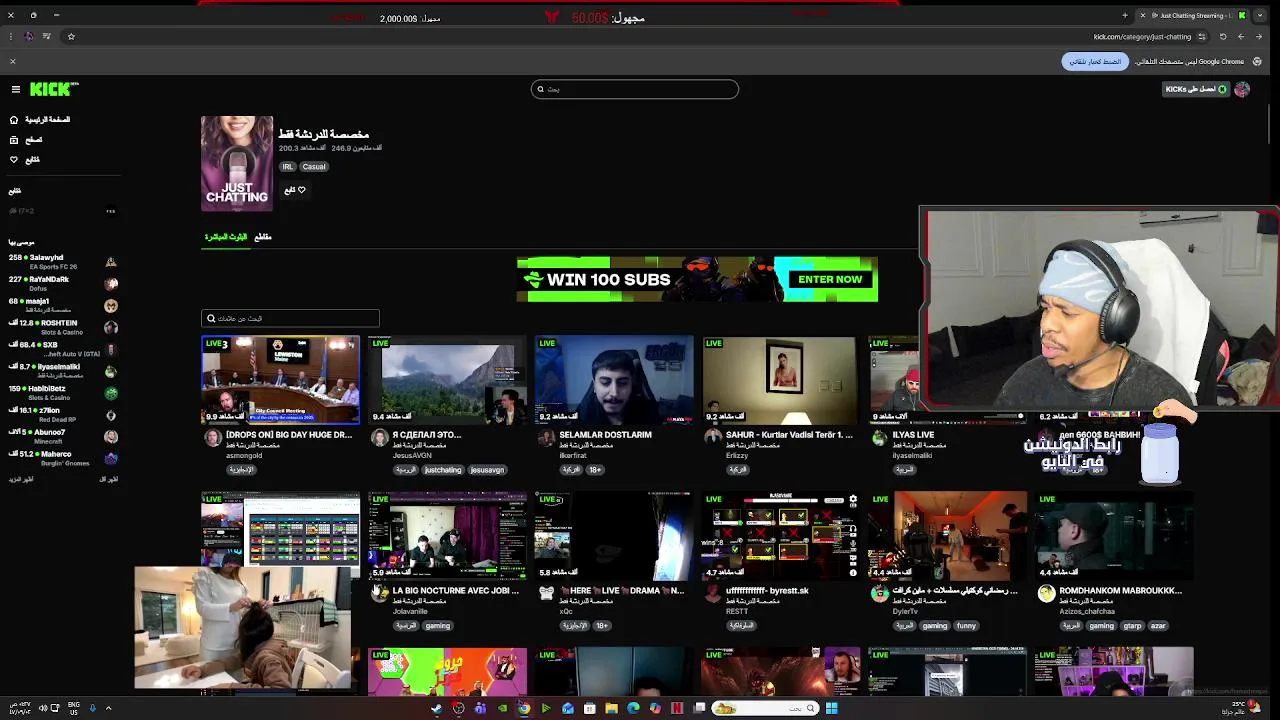Open the Home page sidebar item

pos(40,119)
